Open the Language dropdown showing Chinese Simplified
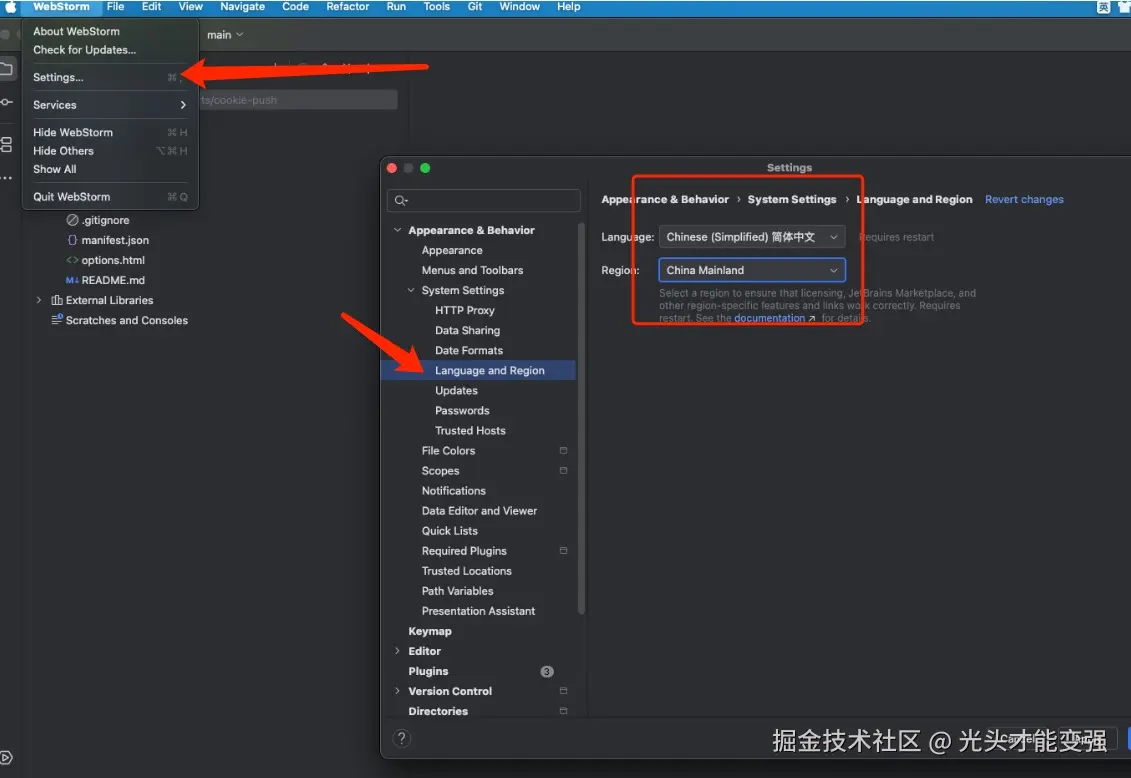 pyautogui.click(x=752, y=237)
